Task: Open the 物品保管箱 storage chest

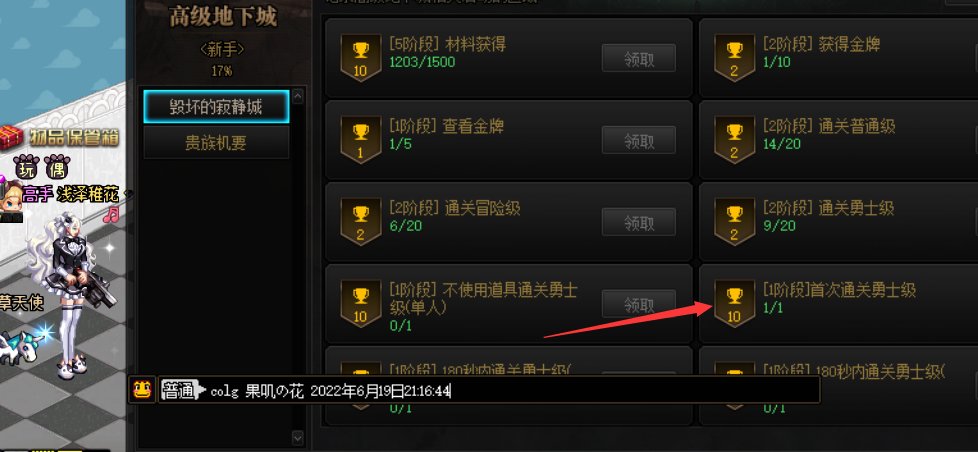Action: 60,137
